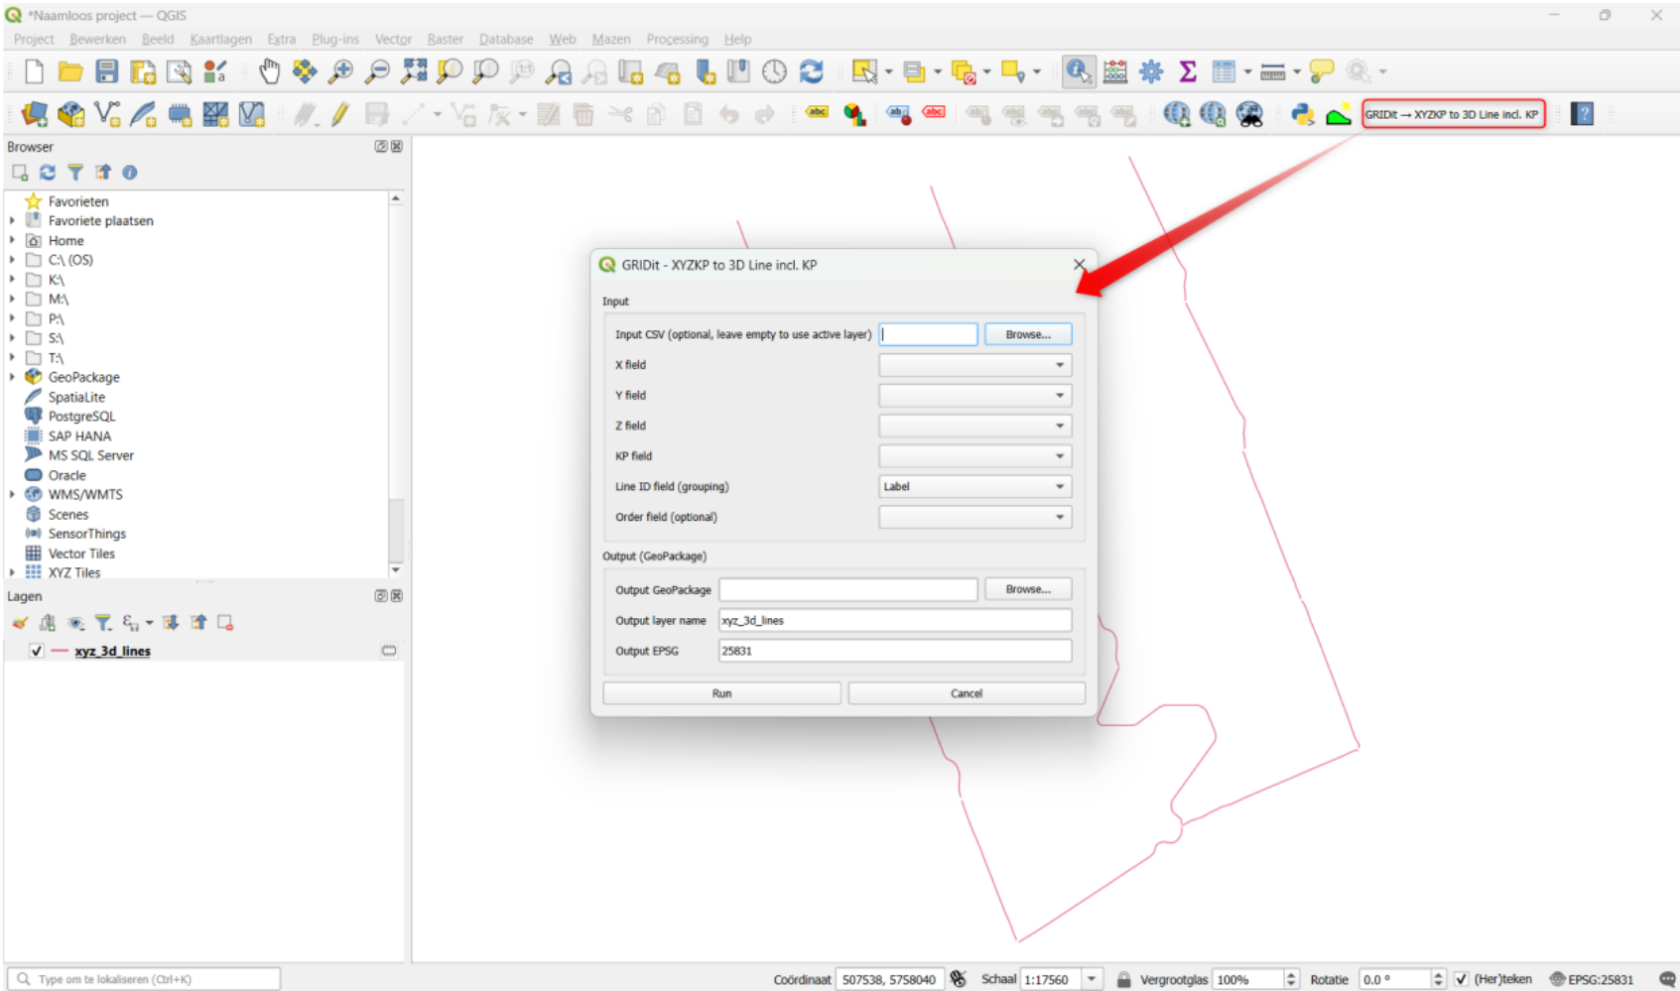Enable map tips speech bubble icon

tap(1322, 72)
